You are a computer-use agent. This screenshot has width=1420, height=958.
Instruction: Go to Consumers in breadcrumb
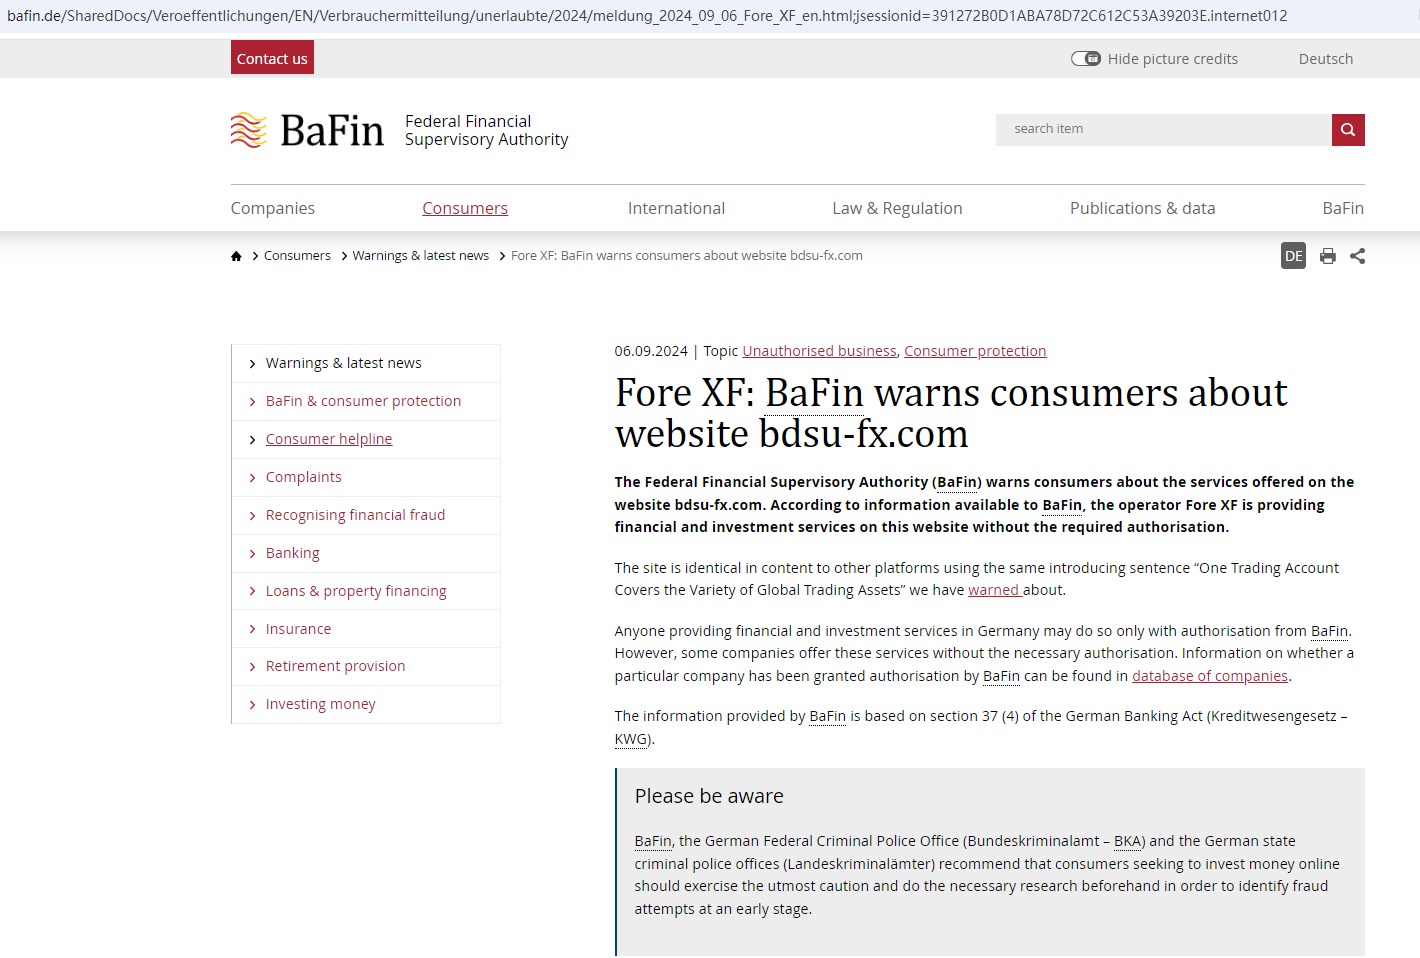click(x=297, y=256)
